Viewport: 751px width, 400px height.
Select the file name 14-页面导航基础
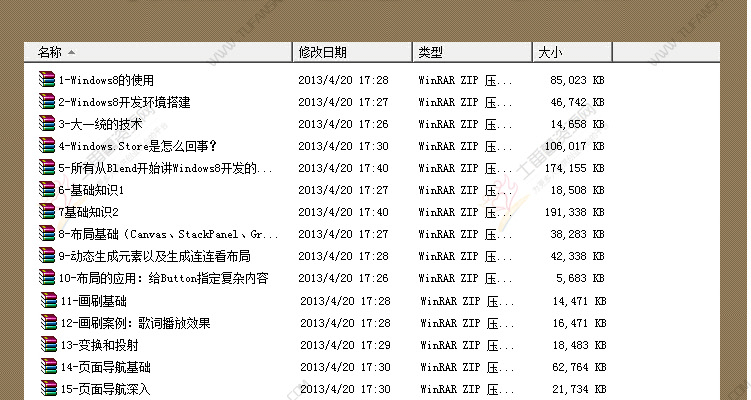pyautogui.click(x=105, y=367)
